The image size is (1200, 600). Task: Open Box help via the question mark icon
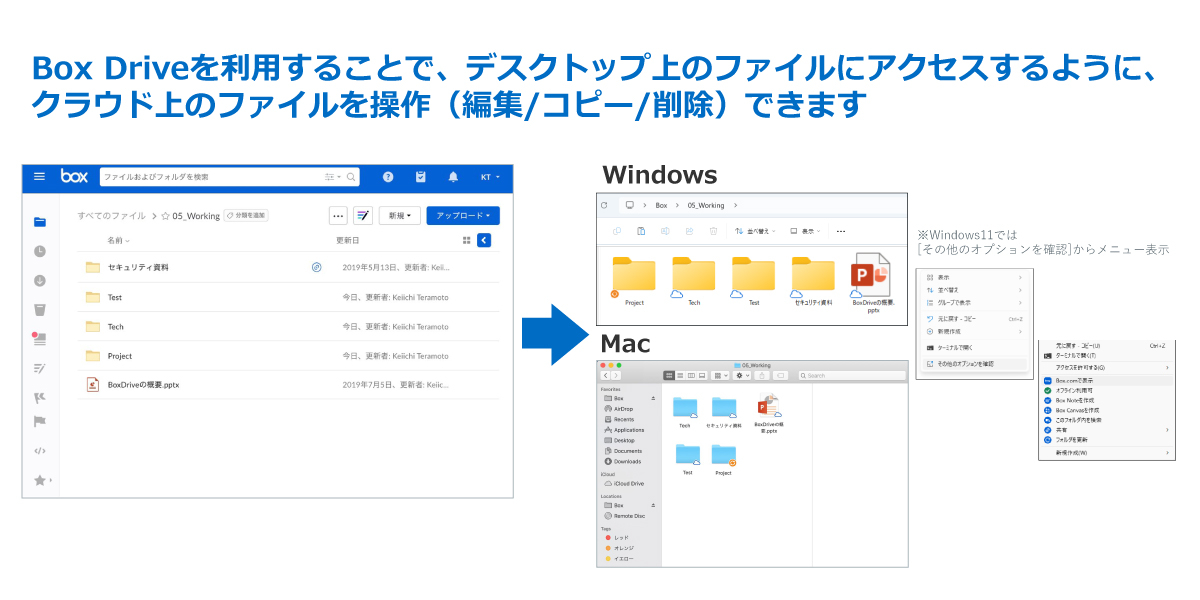click(x=388, y=177)
